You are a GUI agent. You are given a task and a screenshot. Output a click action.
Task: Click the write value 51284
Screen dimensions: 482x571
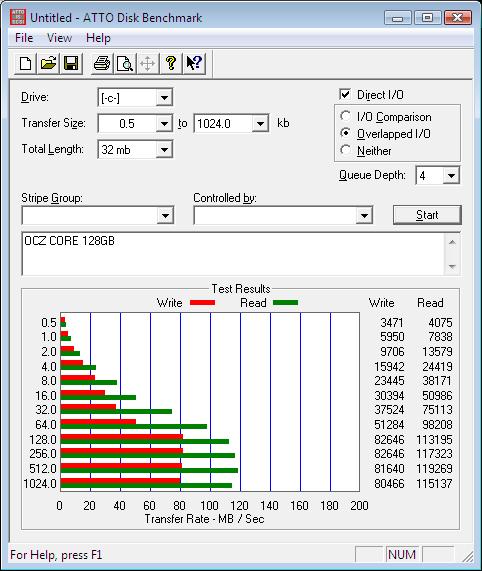(389, 425)
